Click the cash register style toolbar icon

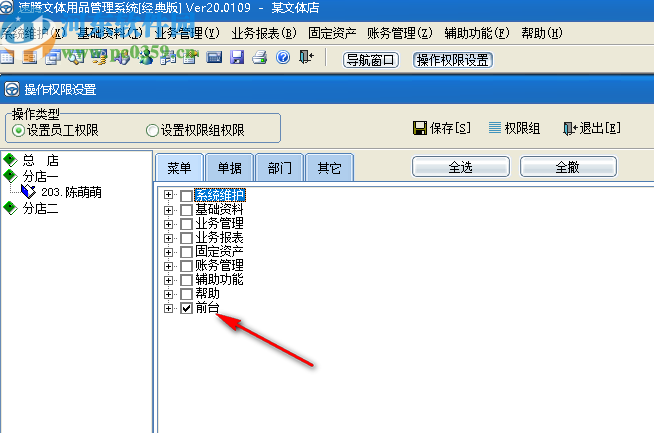click(214, 57)
